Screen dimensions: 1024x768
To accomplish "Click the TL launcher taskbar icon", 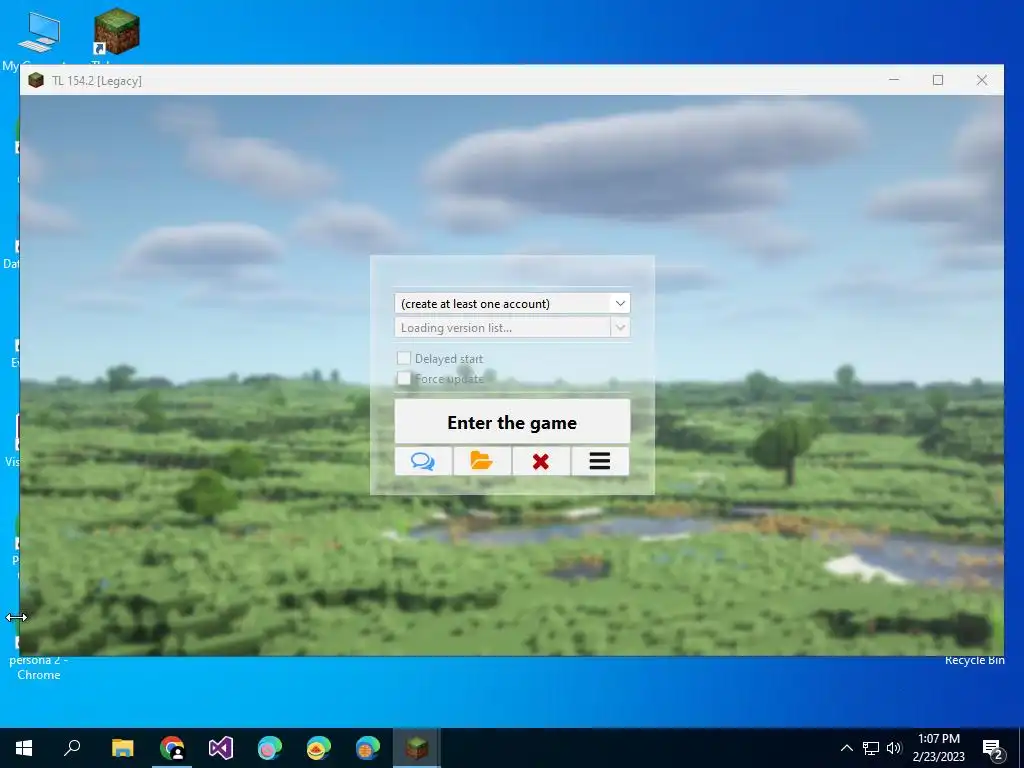I will [x=417, y=748].
